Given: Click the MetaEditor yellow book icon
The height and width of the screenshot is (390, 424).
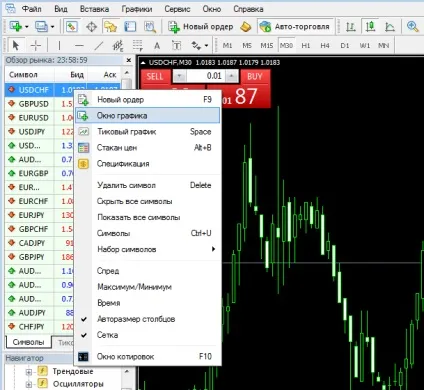Looking at the screenshot, I should (x=246, y=27).
